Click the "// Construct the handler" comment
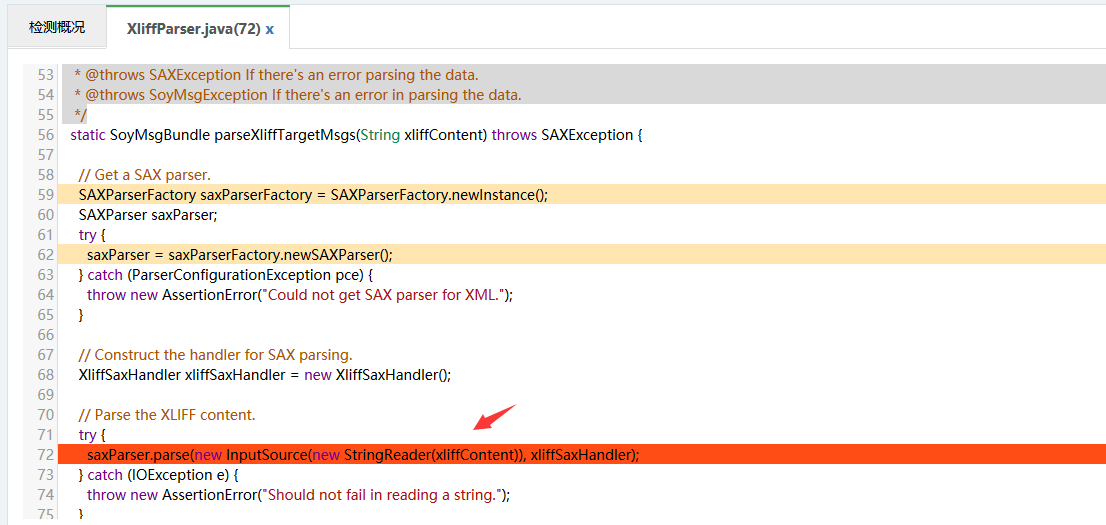Image resolution: width=1106 pixels, height=525 pixels. (x=216, y=354)
